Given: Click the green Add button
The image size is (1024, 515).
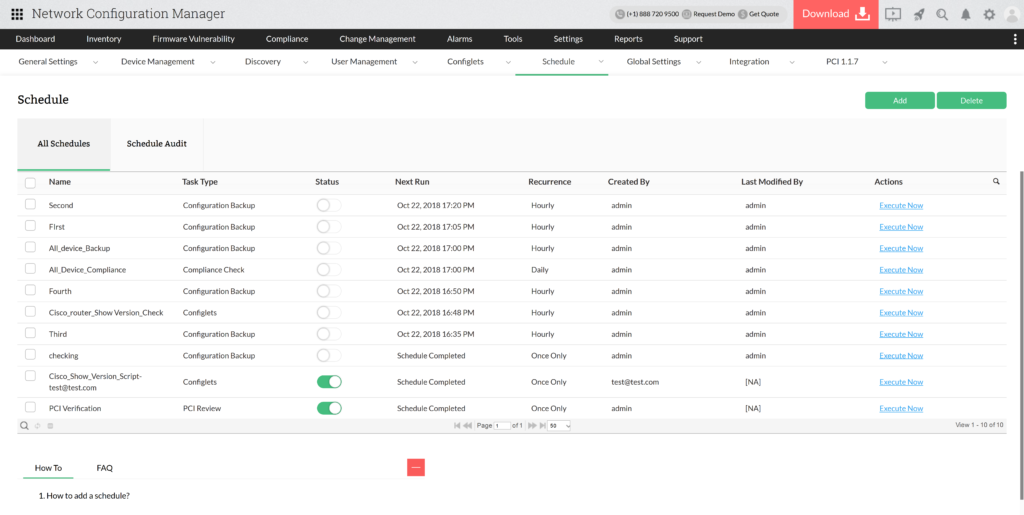Looking at the screenshot, I should coord(899,100).
